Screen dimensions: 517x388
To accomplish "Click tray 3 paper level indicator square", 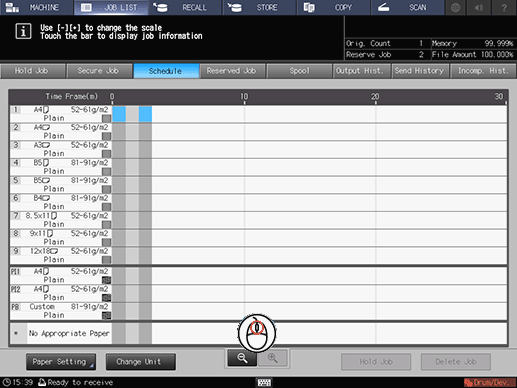I will click(106, 154).
